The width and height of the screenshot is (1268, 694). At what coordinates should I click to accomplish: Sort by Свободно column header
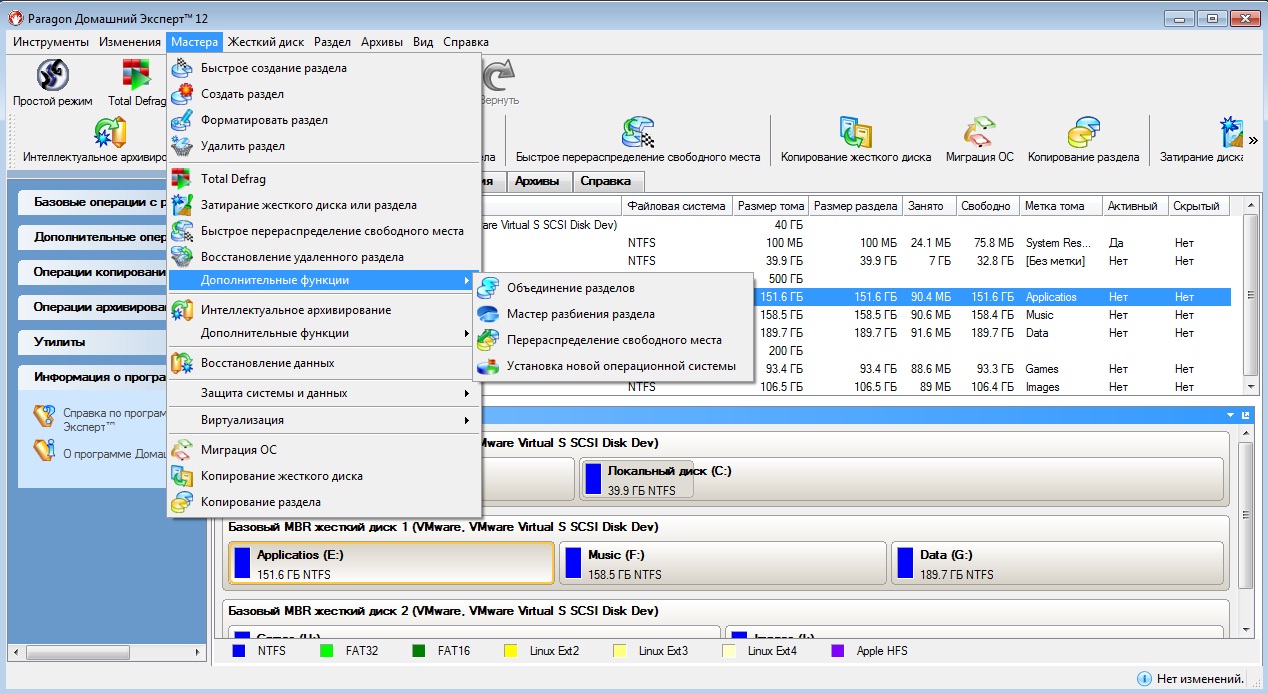[986, 206]
